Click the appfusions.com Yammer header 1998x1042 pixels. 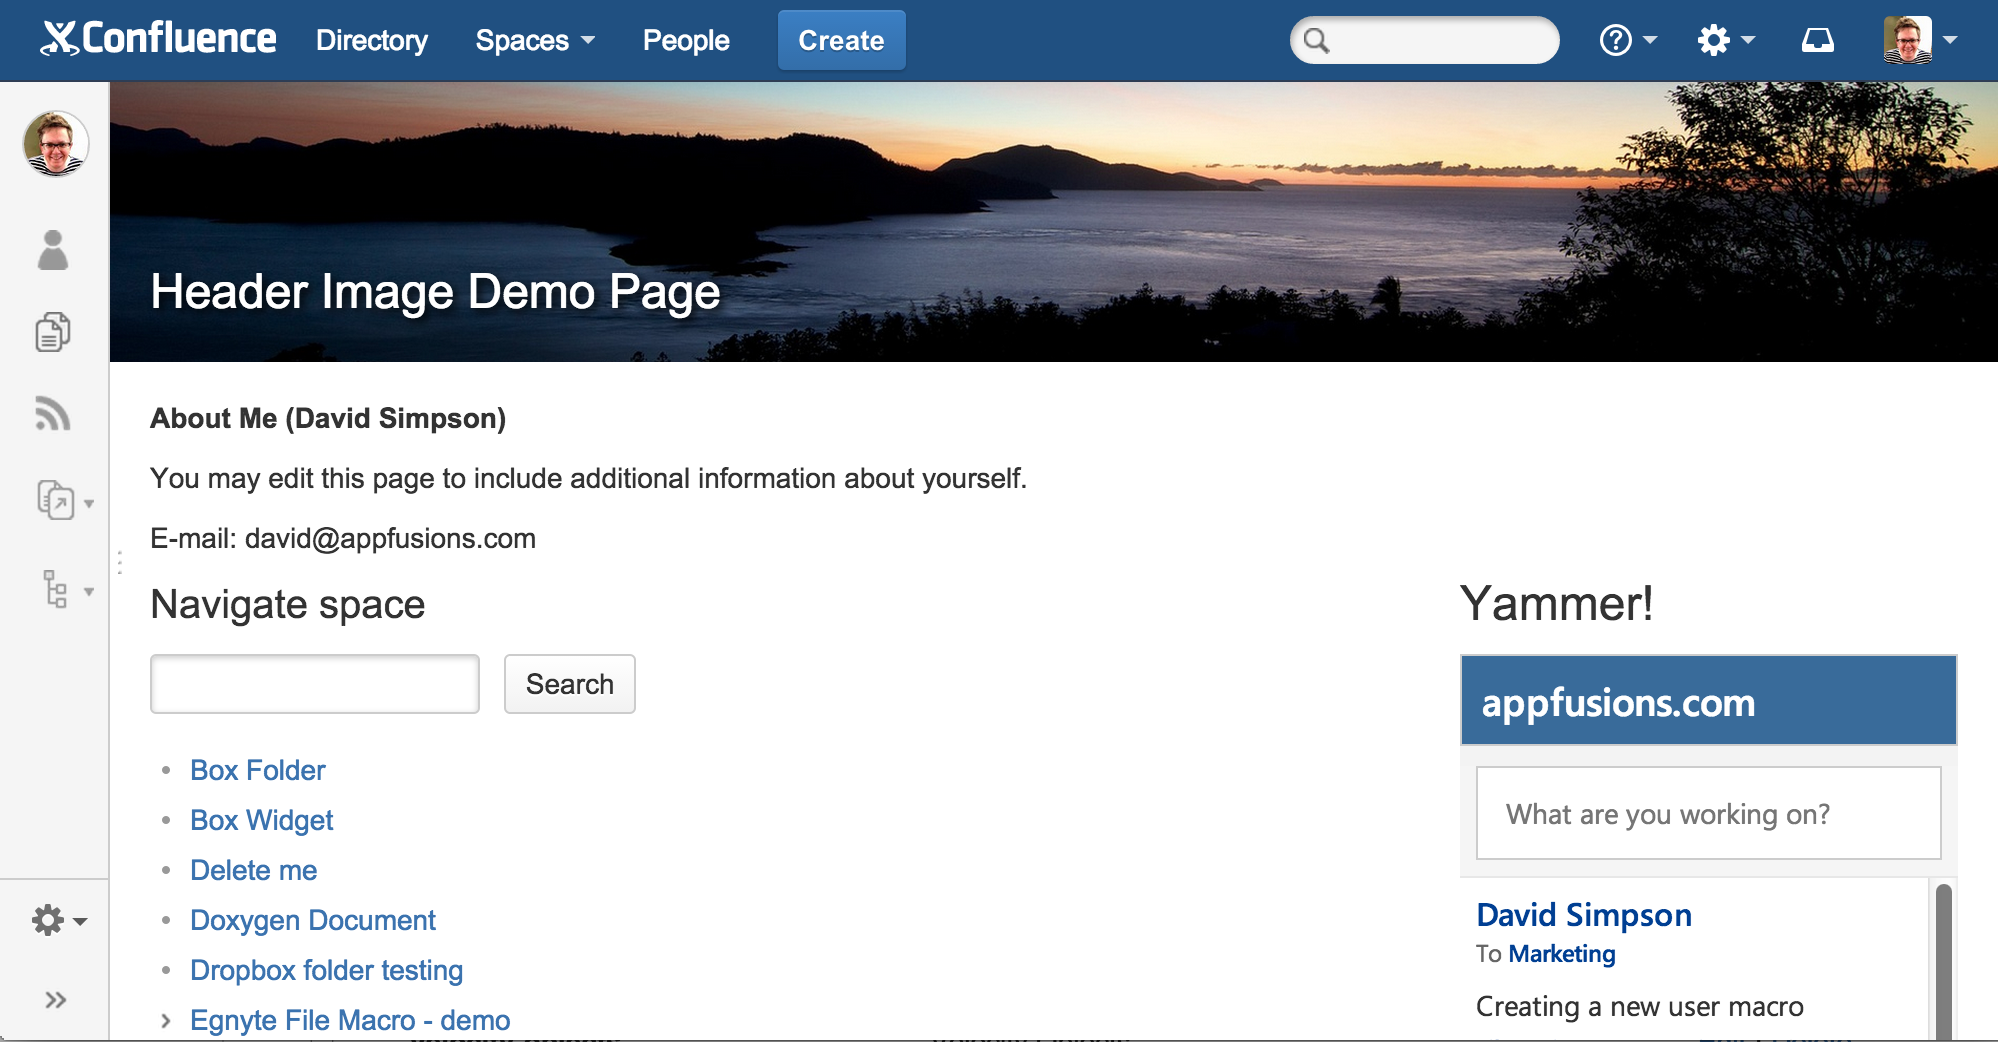tap(1708, 700)
